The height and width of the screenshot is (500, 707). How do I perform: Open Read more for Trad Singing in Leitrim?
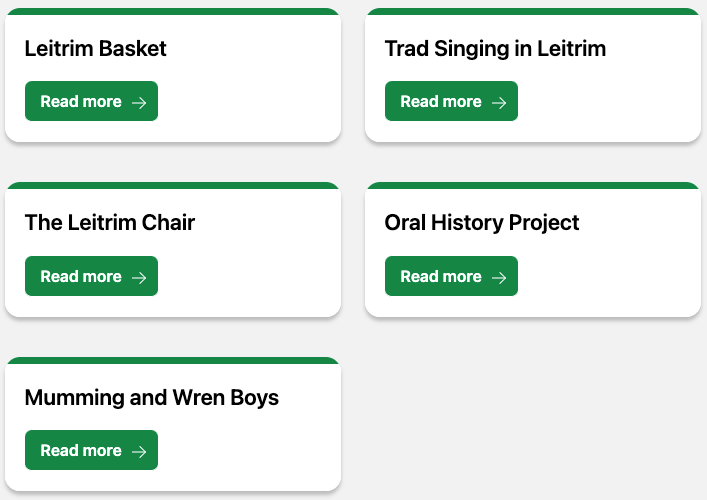pyautogui.click(x=451, y=101)
